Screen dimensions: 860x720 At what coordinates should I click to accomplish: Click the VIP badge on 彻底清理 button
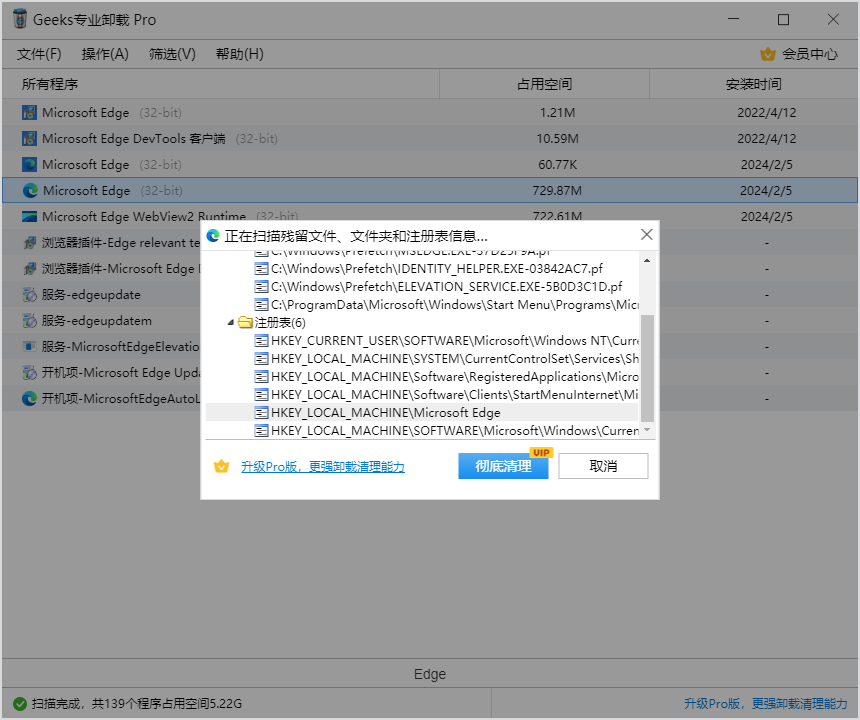click(x=541, y=452)
